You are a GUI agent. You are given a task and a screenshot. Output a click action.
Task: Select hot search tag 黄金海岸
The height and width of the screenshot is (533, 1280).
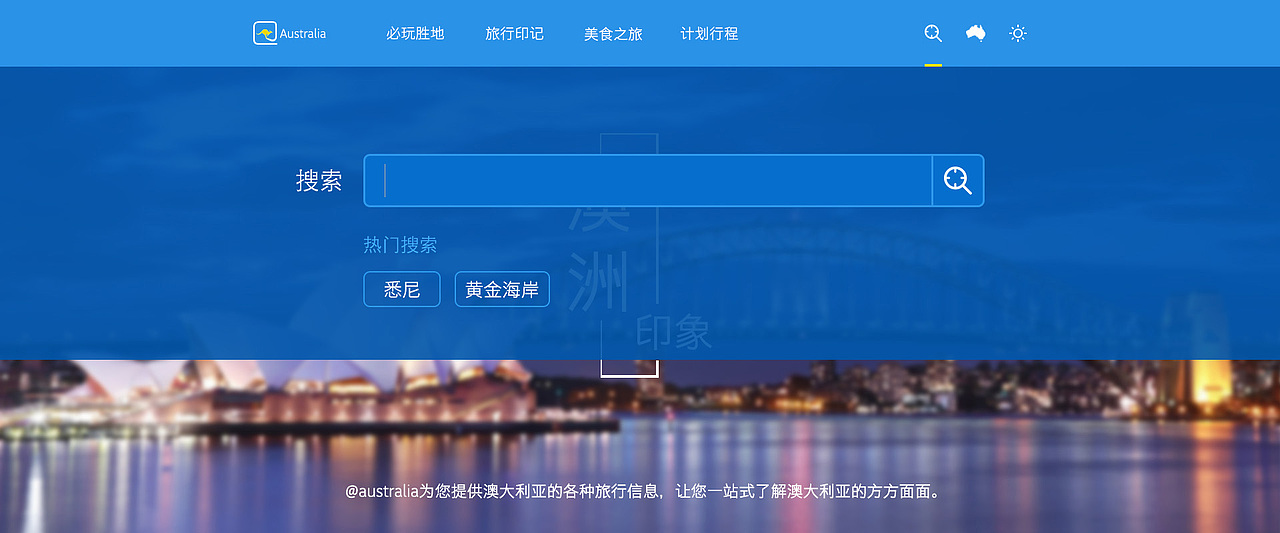(502, 290)
